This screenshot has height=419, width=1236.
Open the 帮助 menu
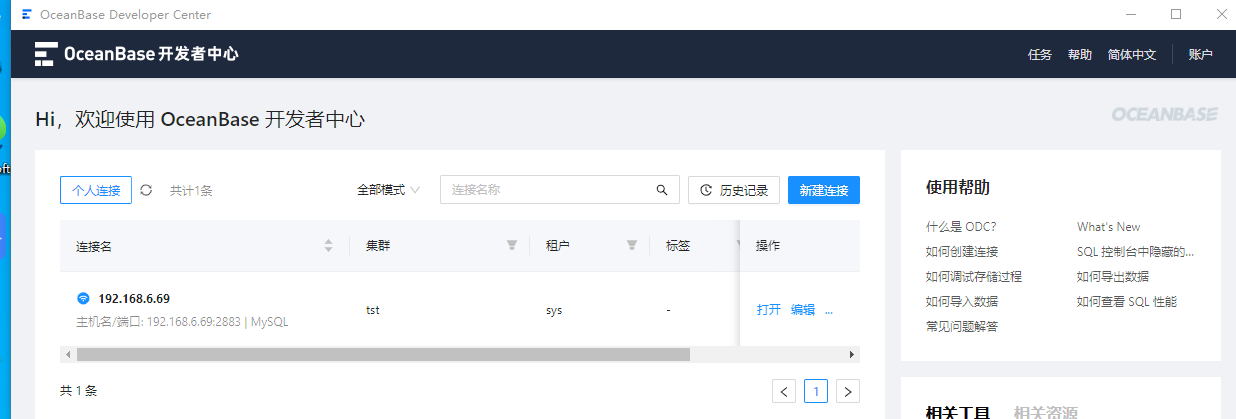point(1080,55)
